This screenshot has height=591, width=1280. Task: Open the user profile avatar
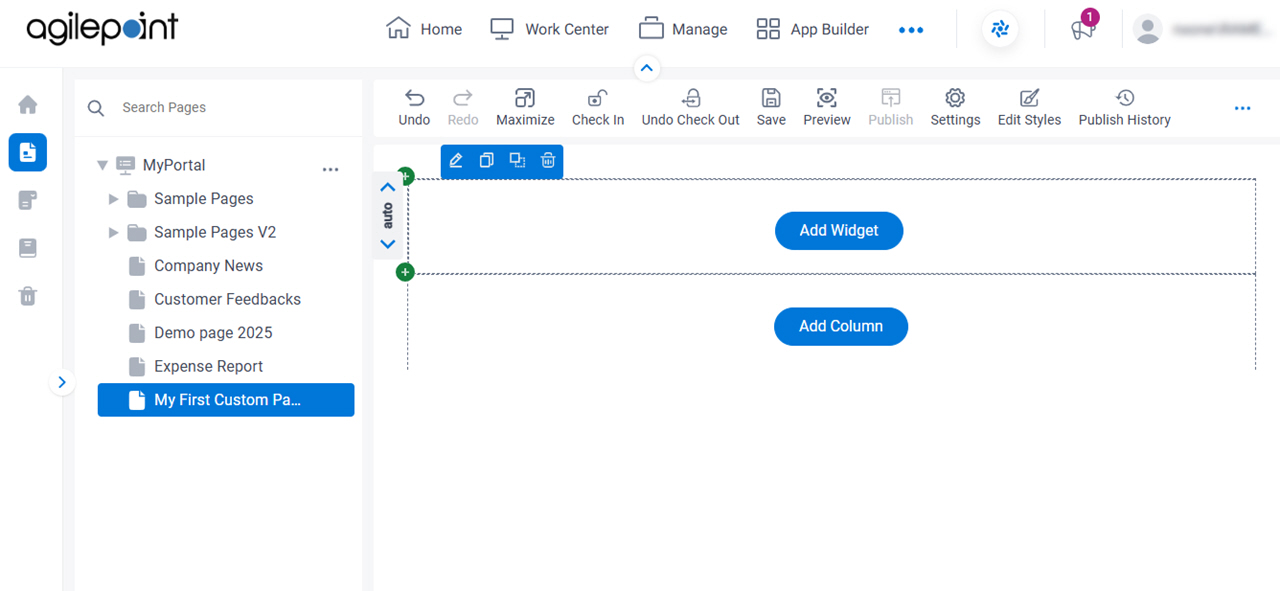coord(1148,30)
